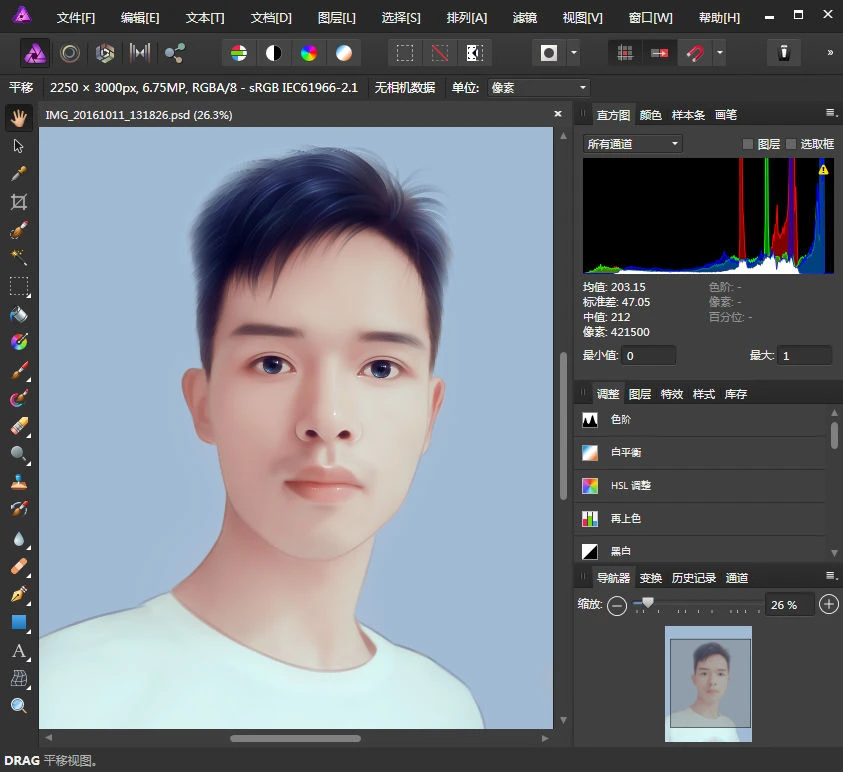Screen dimensions: 843x772
Task: Select the Move tool in the left toolbar
Action: click(x=17, y=146)
